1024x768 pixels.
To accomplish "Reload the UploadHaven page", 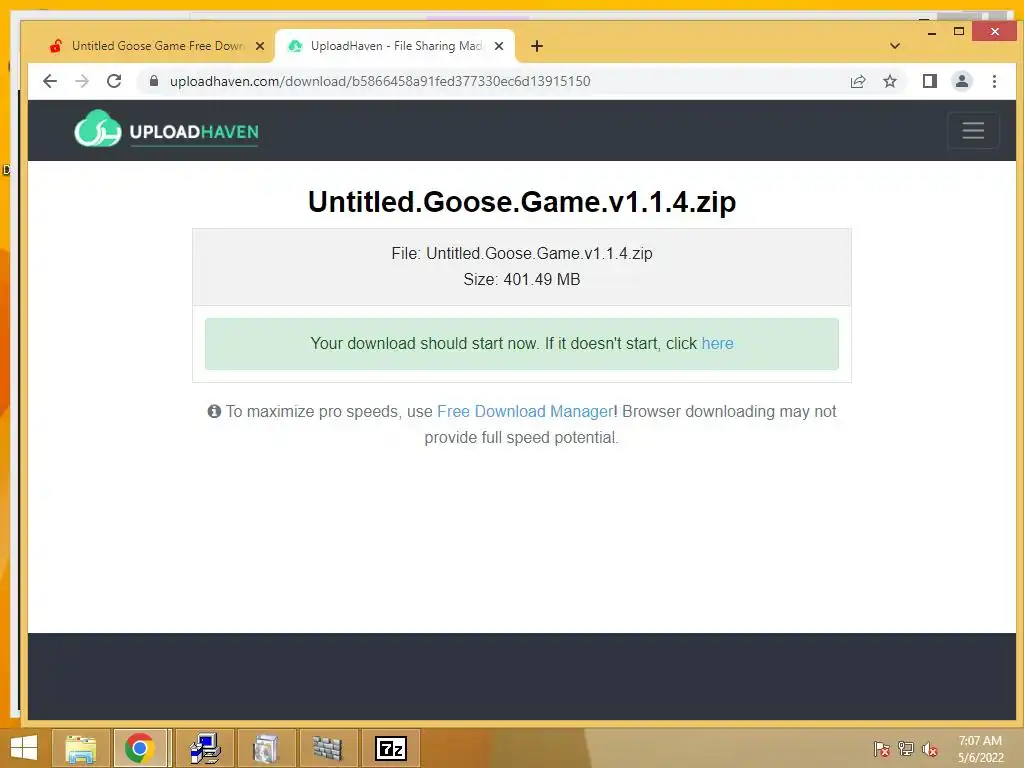I will (x=114, y=81).
